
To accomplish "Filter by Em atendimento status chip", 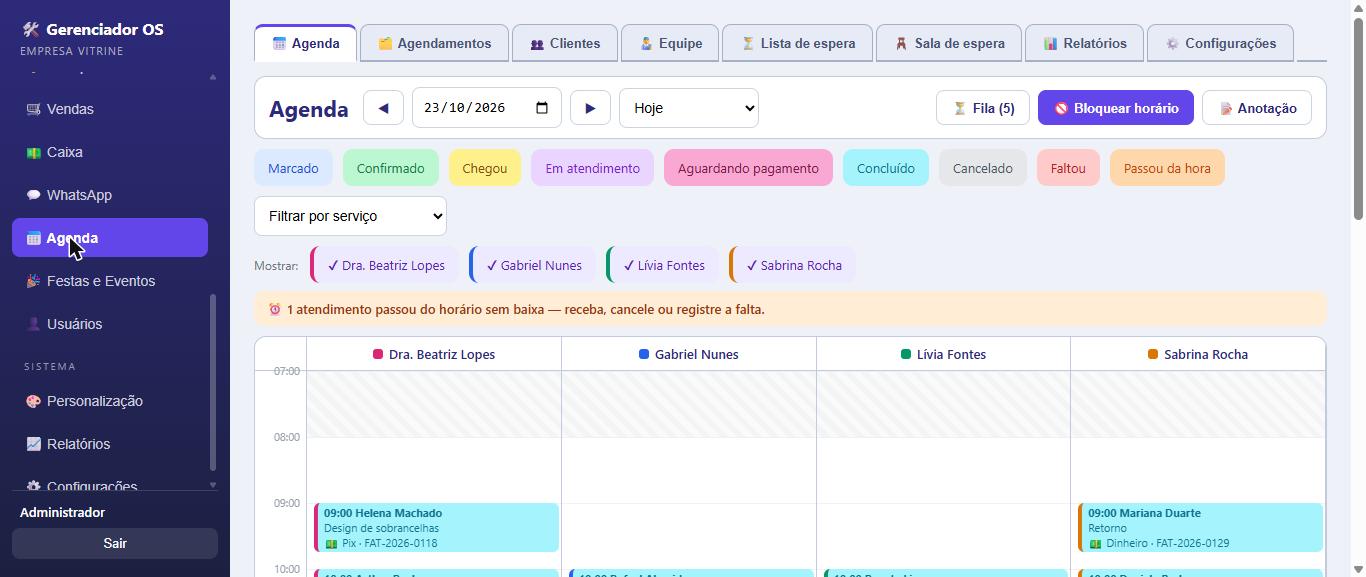I will pyautogui.click(x=592, y=168).
